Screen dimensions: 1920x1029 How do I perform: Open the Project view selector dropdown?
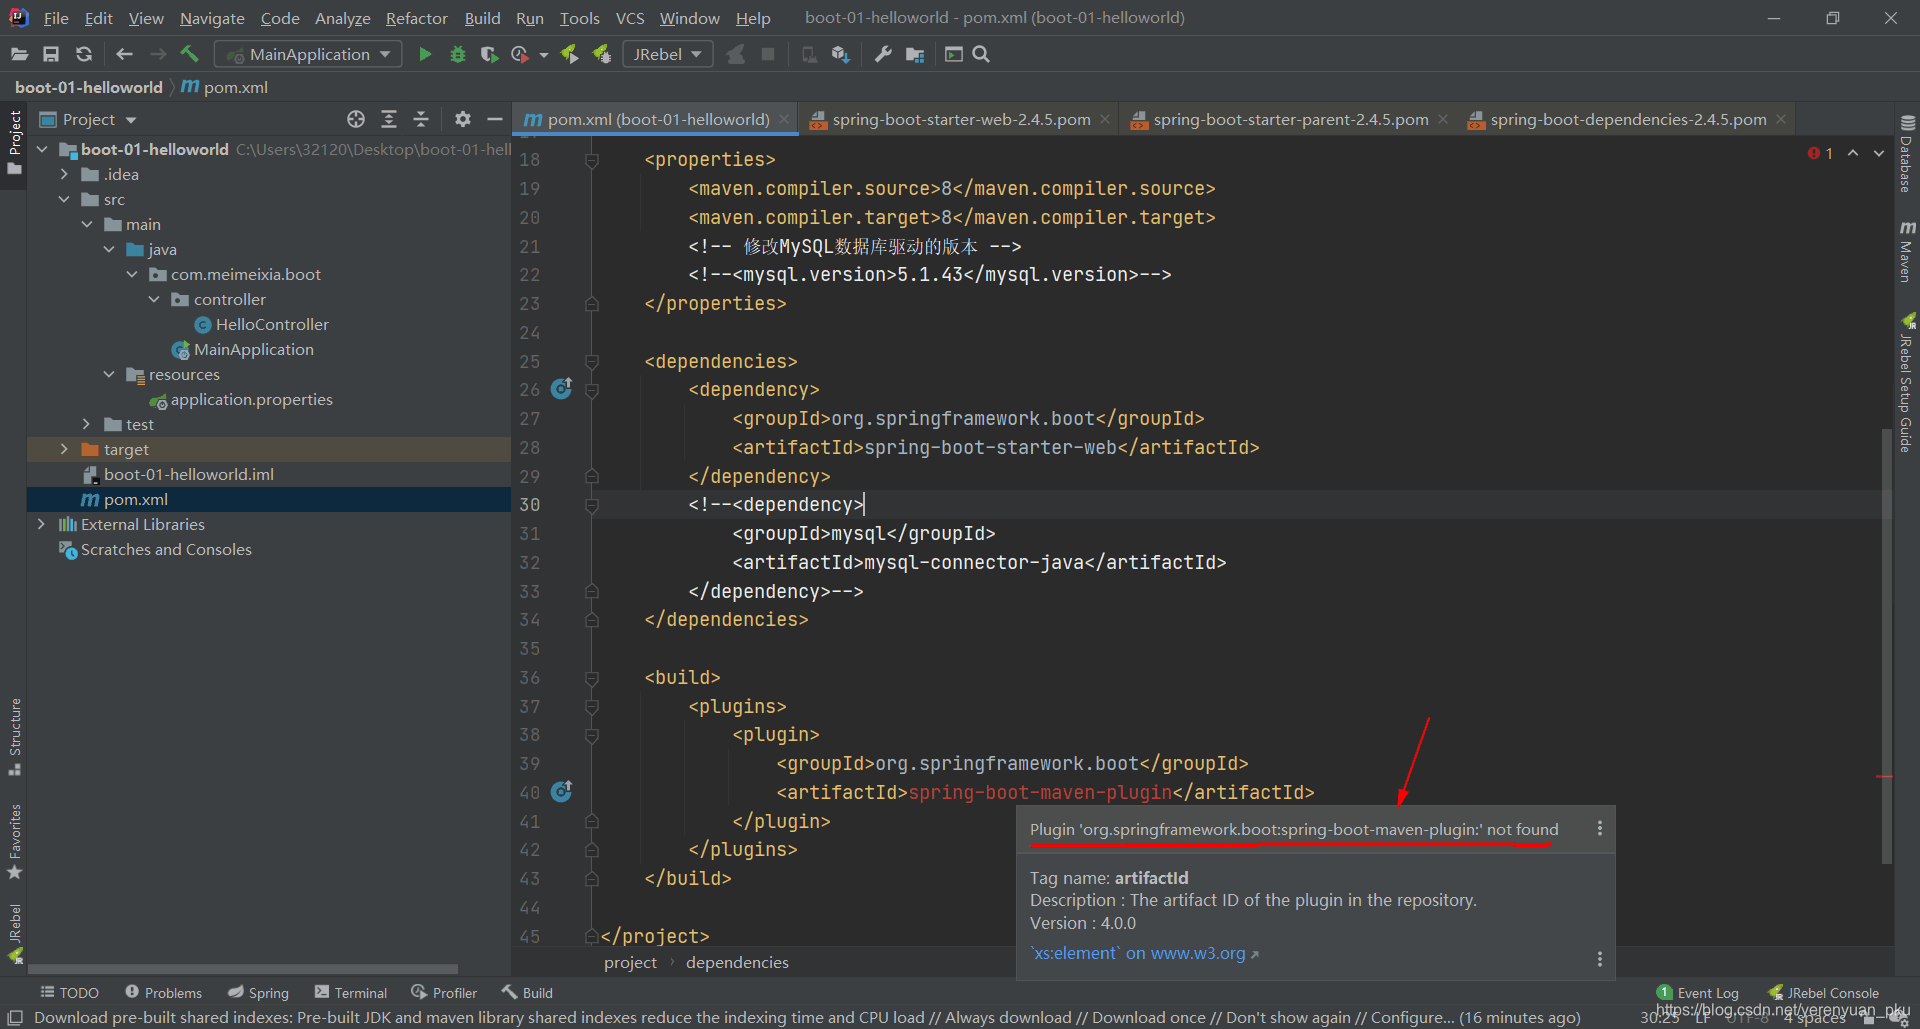[x=88, y=119]
